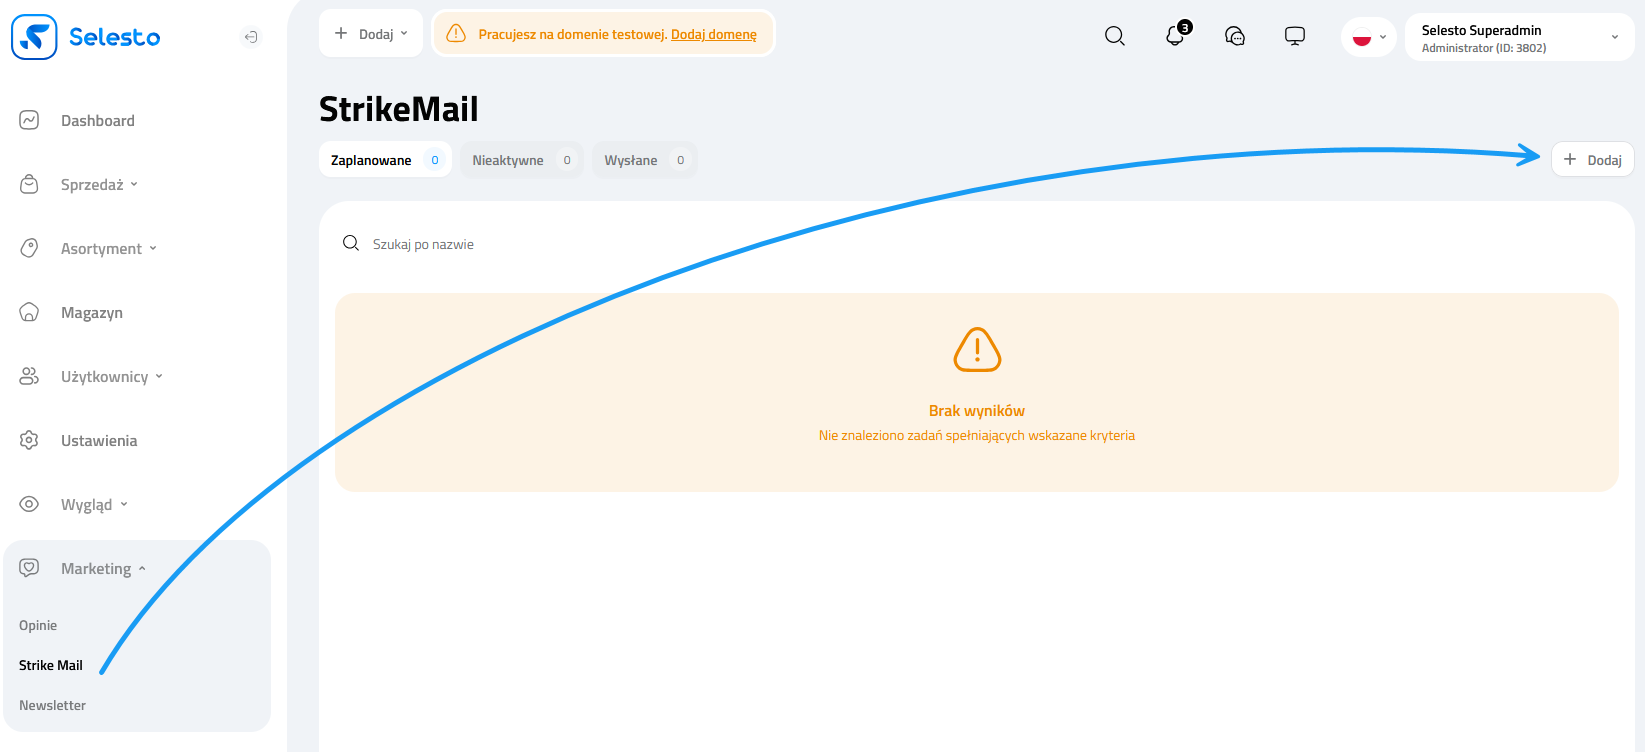
Task: Open Newsletter in Marketing submenu
Action: (52, 705)
